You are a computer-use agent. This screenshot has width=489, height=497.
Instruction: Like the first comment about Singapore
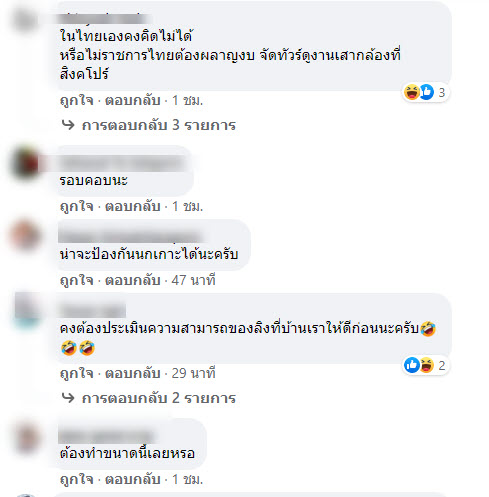pos(77,100)
